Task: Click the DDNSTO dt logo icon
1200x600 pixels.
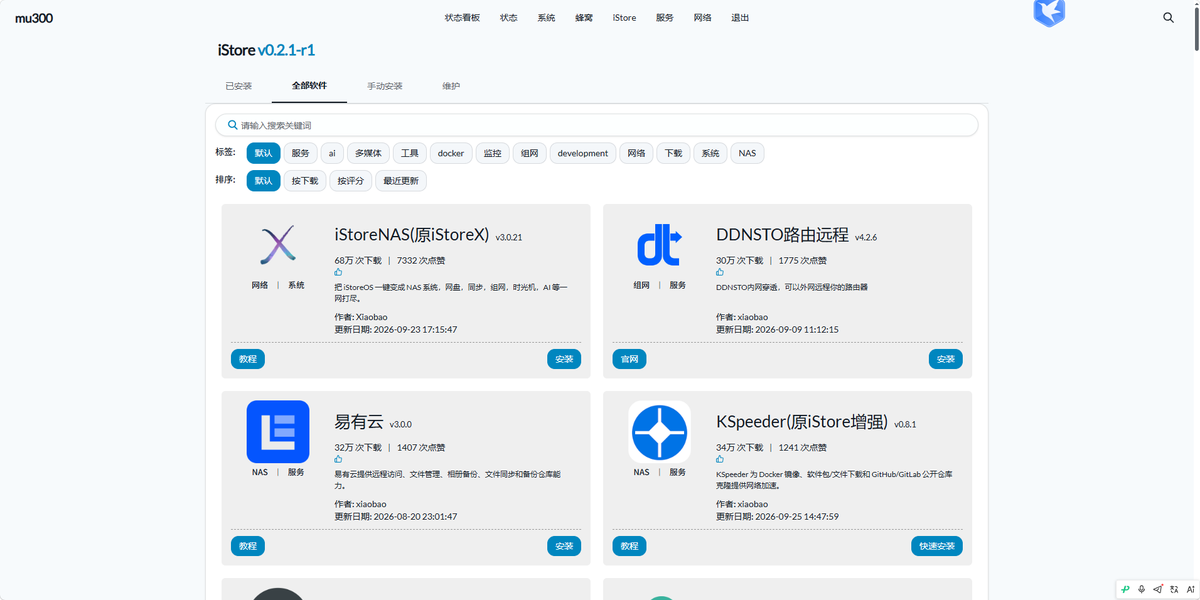Action: point(659,246)
